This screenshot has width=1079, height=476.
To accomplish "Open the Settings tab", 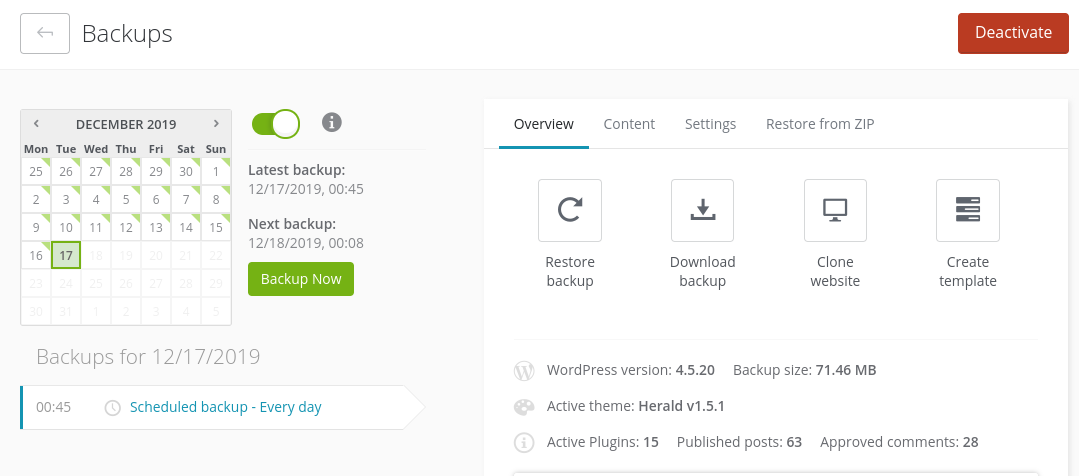I will tap(710, 124).
